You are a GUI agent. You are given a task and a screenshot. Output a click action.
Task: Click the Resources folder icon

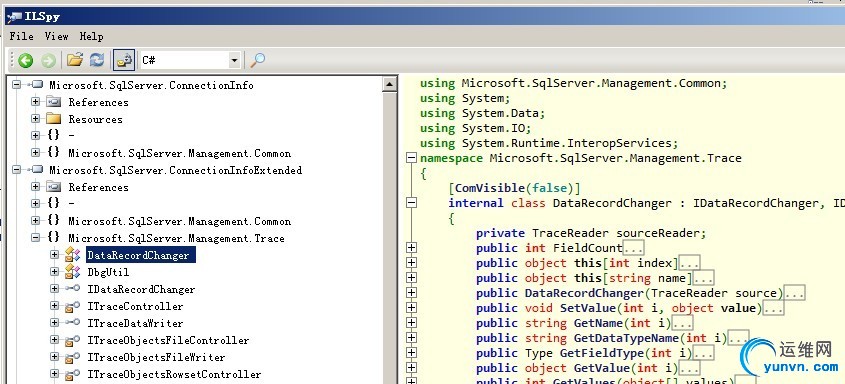point(53,119)
